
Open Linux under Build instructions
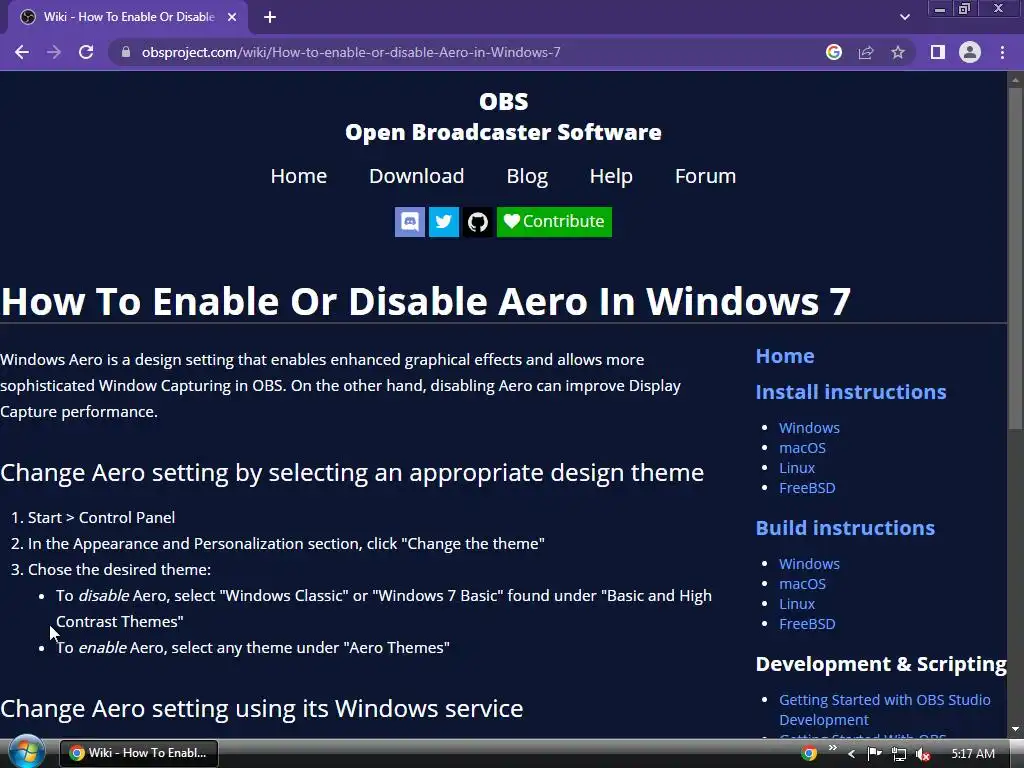[797, 604]
